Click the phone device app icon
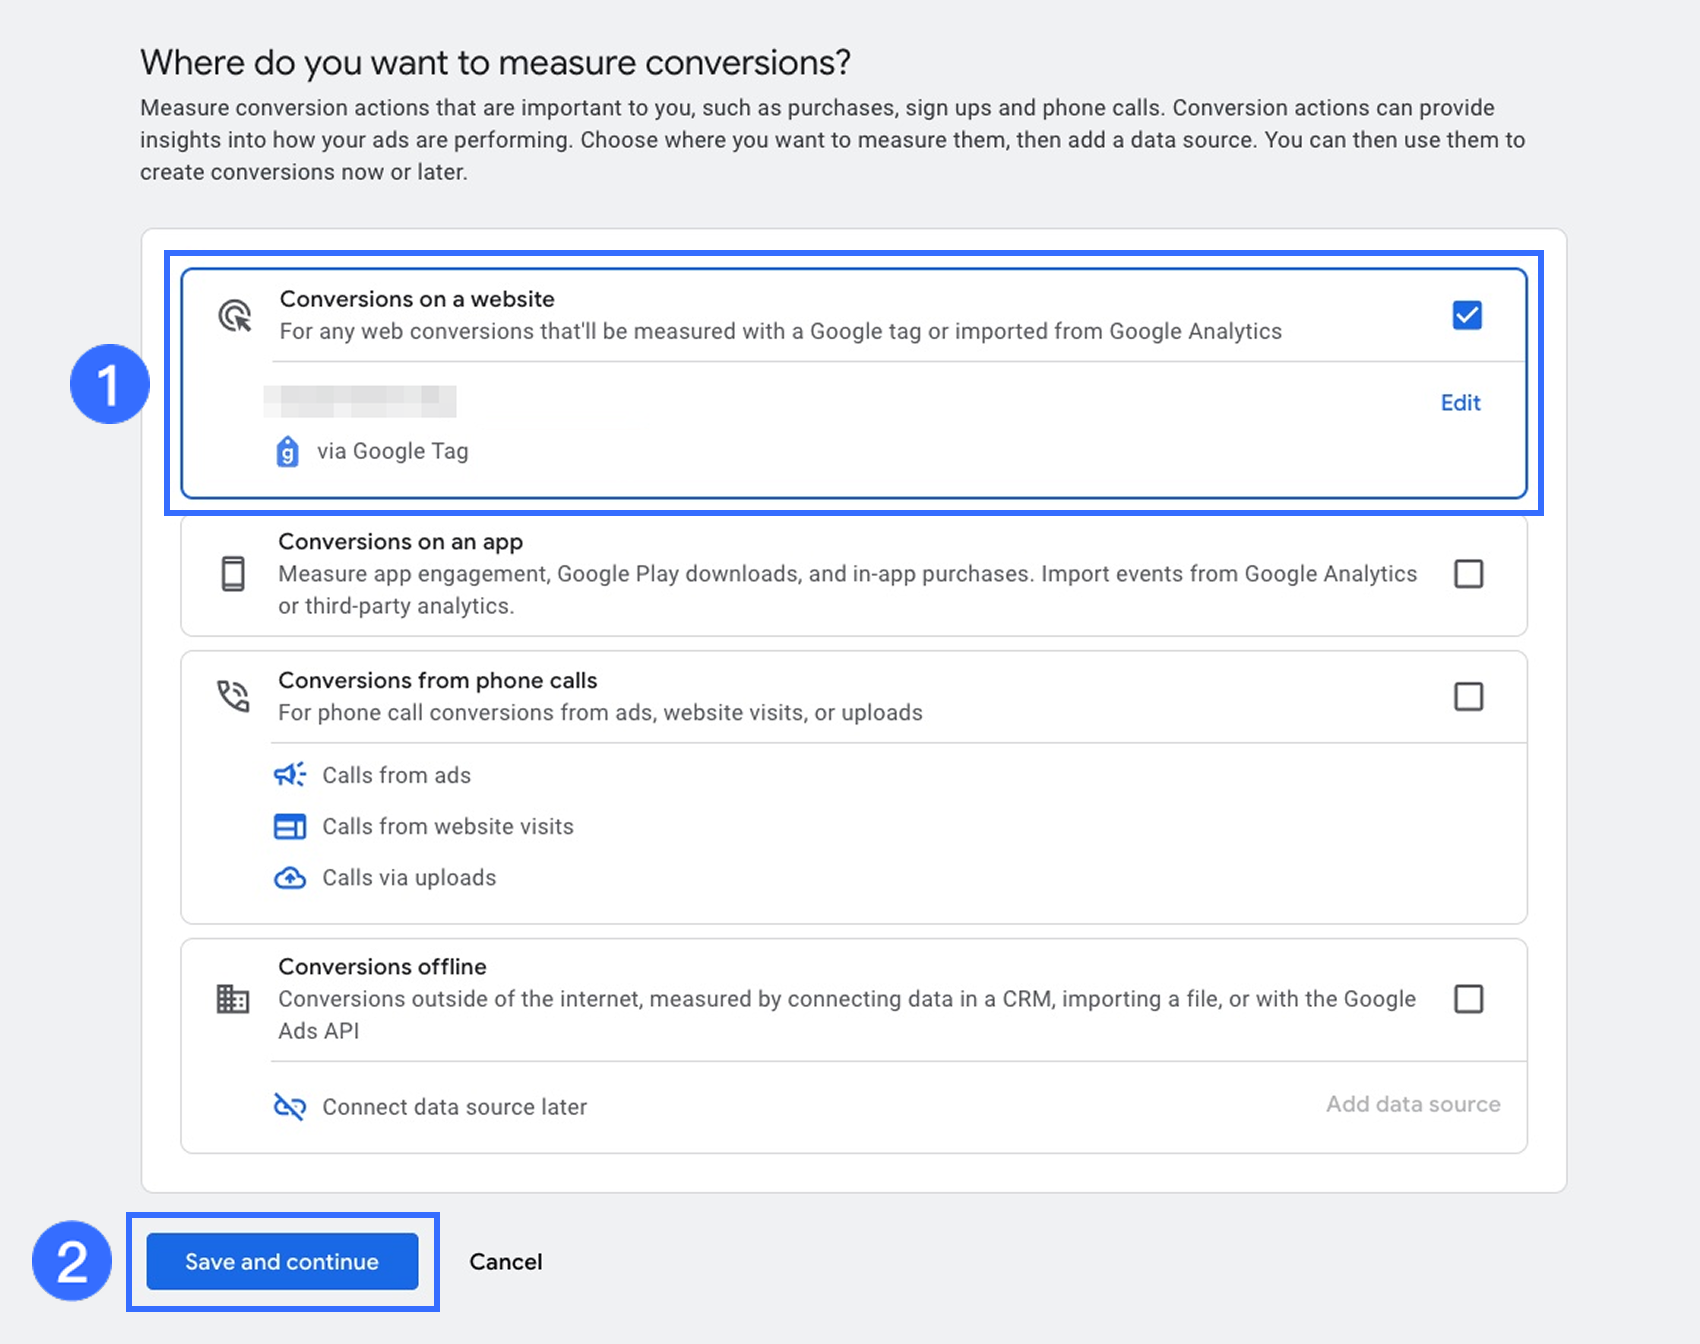 [x=233, y=574]
